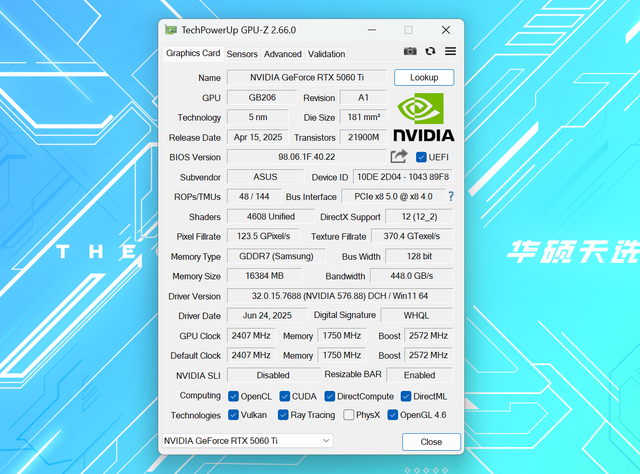Toggle the OpenGL 4.6 checkbox
Screen dimensions: 640x474
392,415
